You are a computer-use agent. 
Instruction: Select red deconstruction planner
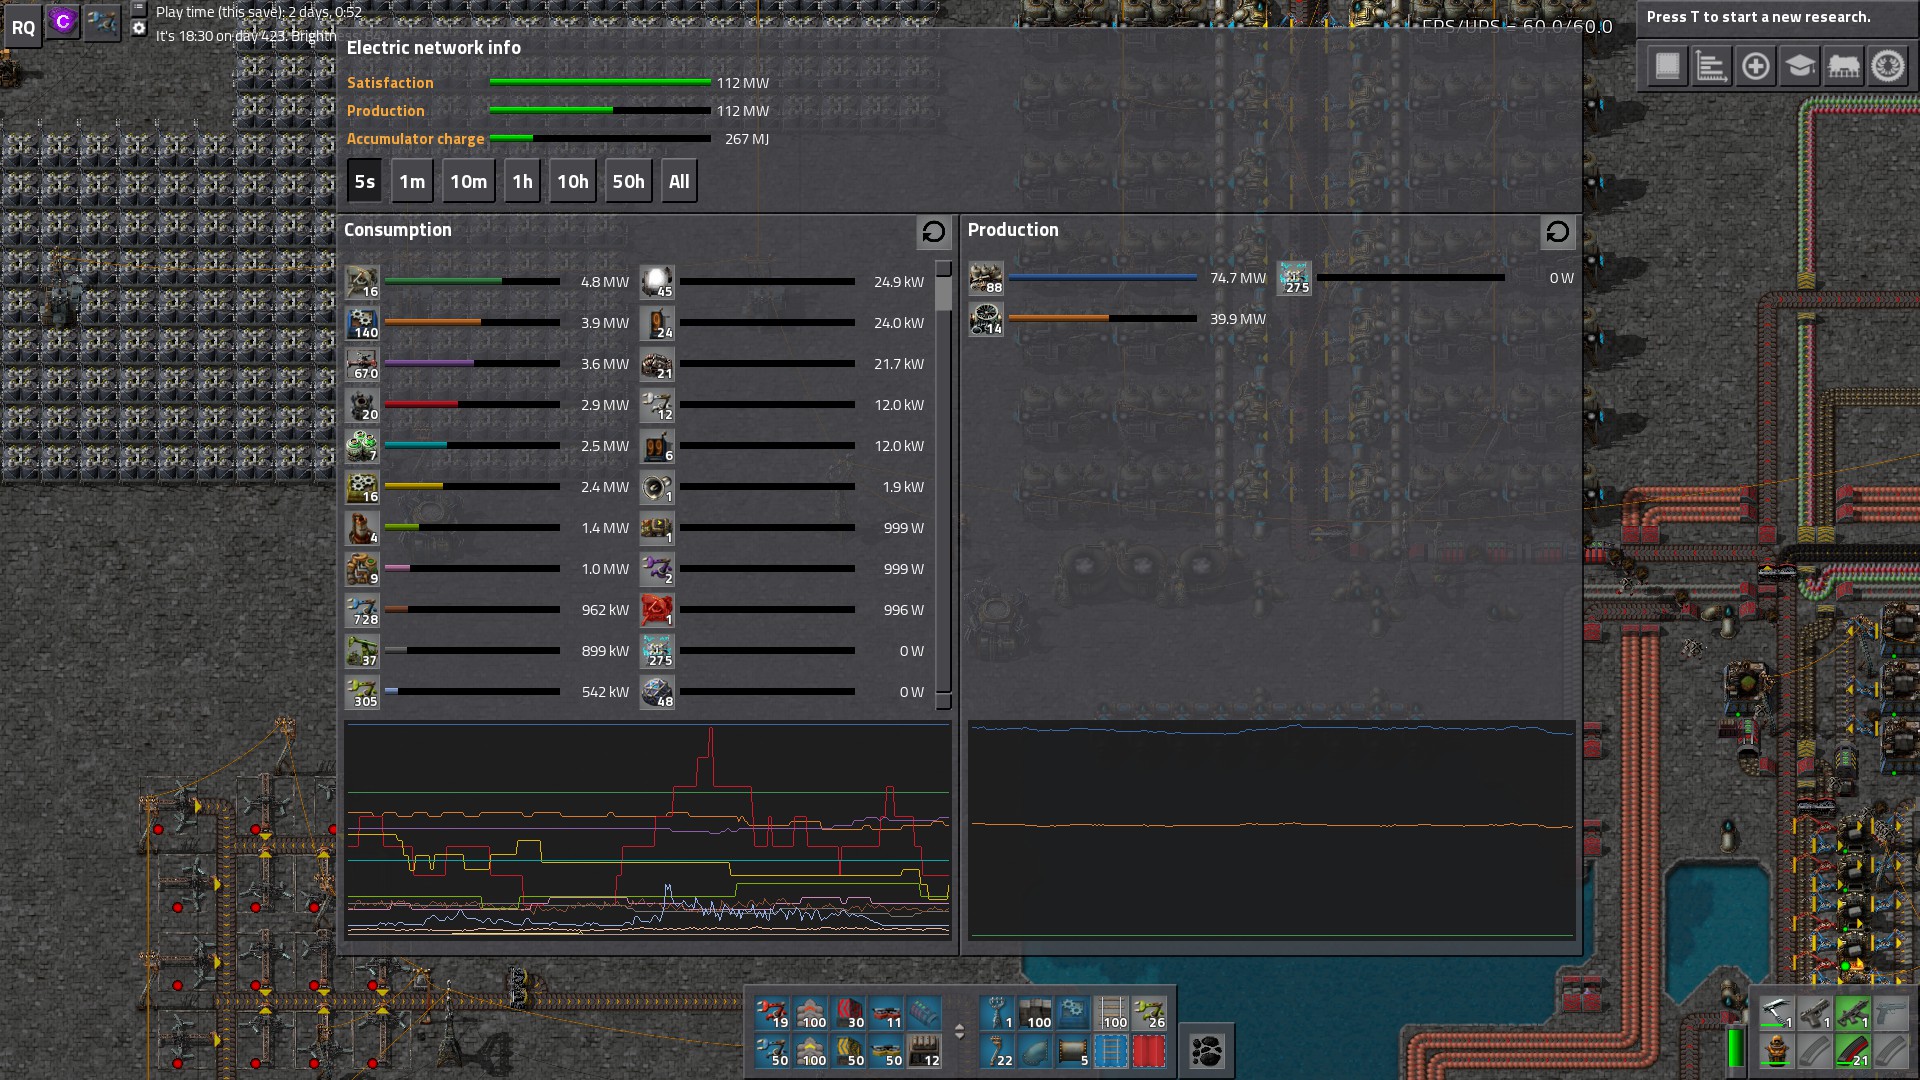coord(1149,1051)
